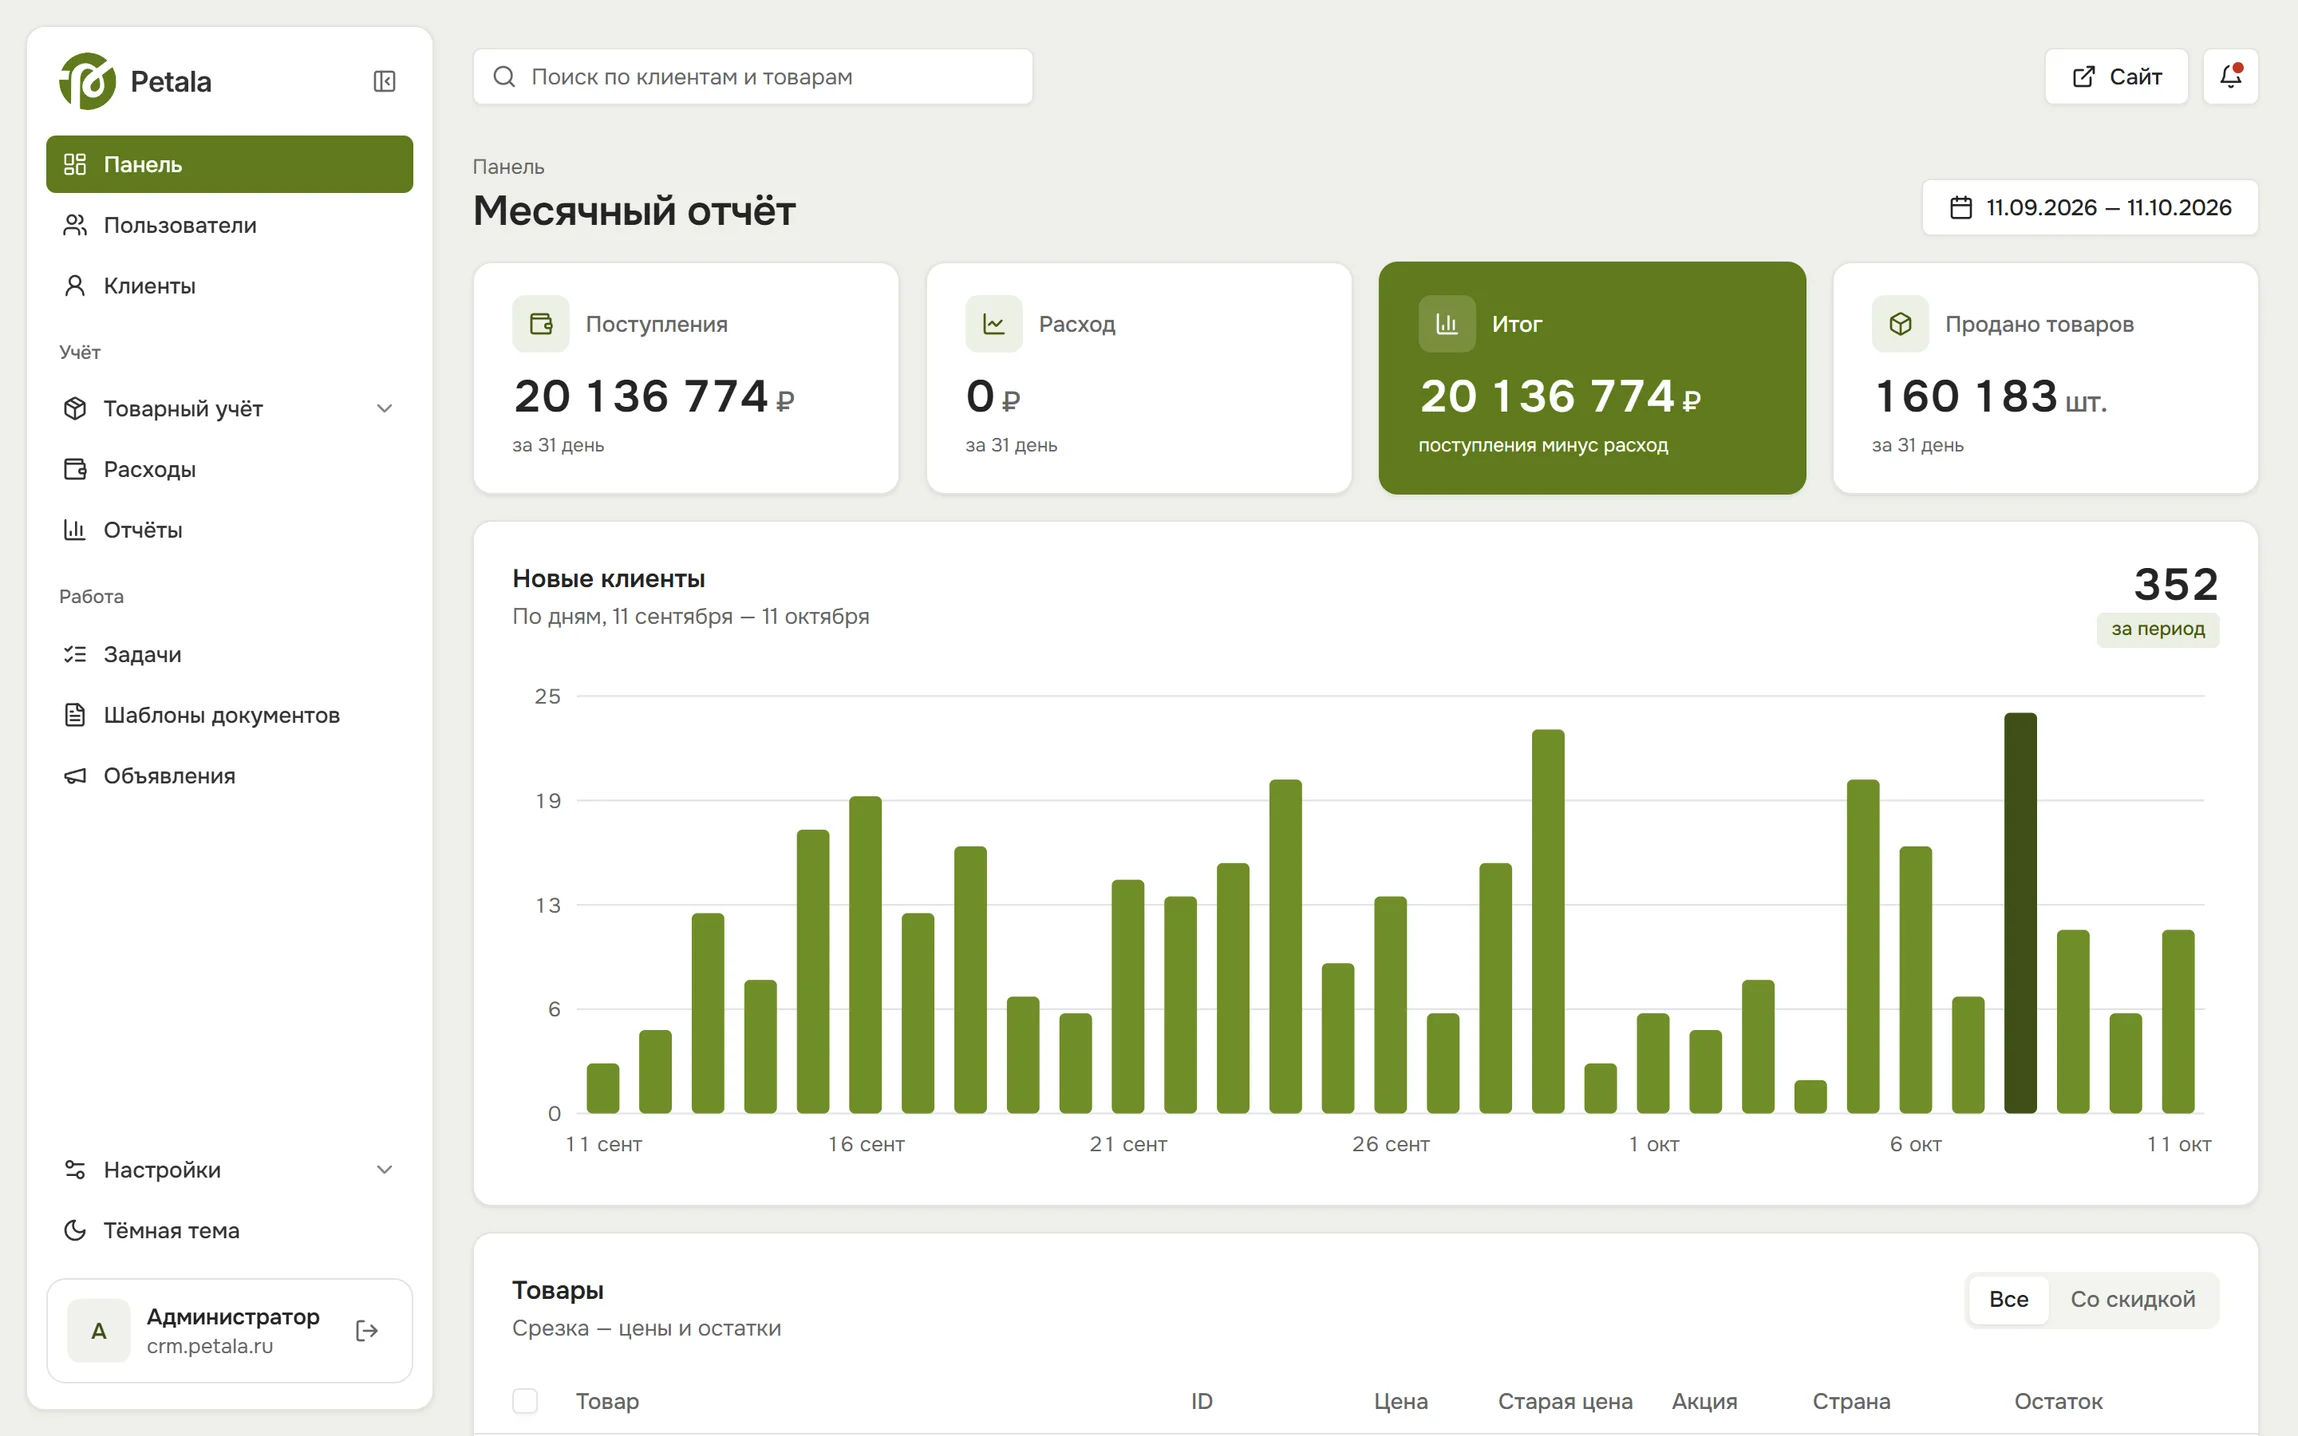This screenshot has width=2298, height=1436.
Task: Click the за период badge
Action: (2157, 629)
